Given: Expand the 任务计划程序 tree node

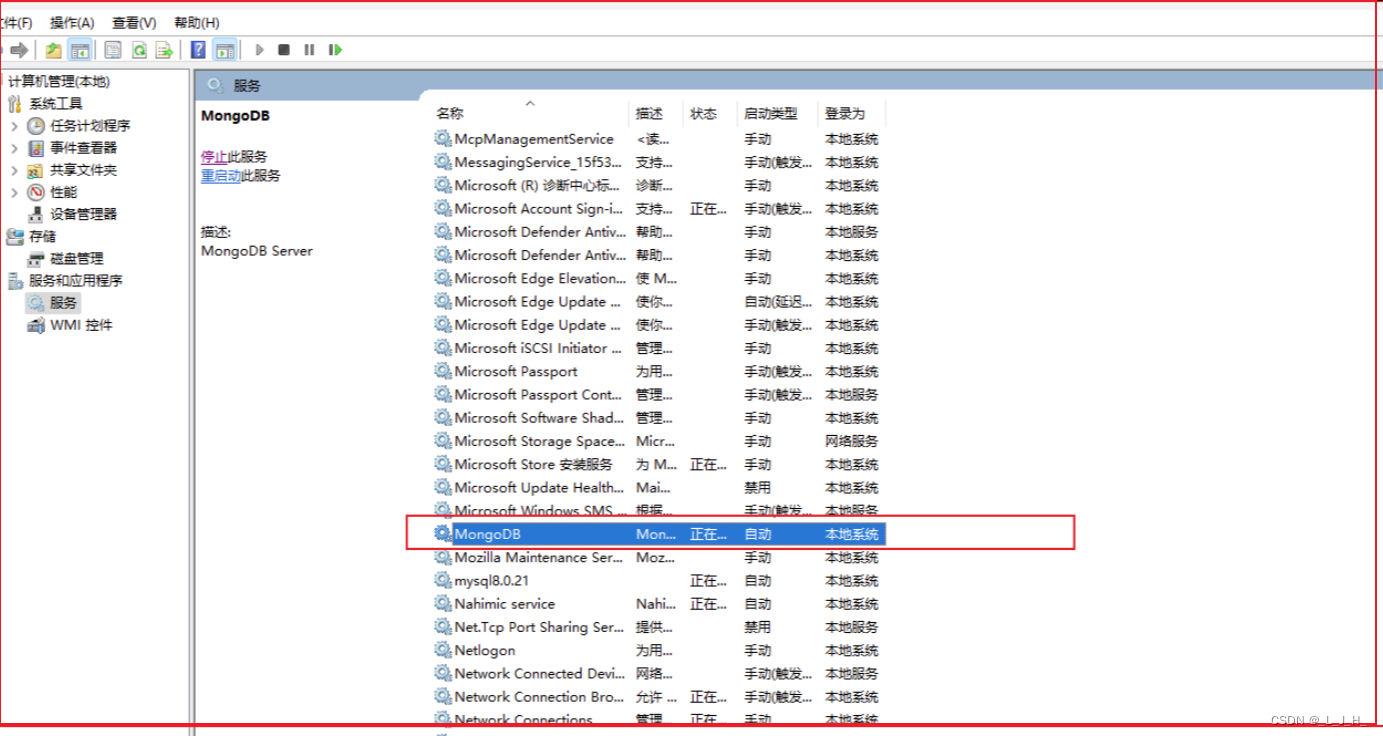Looking at the screenshot, I should 14,126.
